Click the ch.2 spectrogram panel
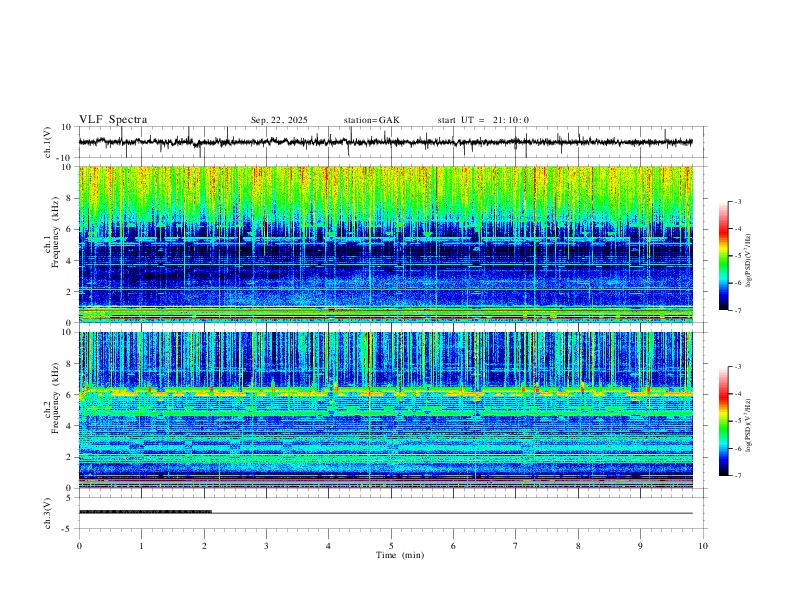 pos(385,410)
